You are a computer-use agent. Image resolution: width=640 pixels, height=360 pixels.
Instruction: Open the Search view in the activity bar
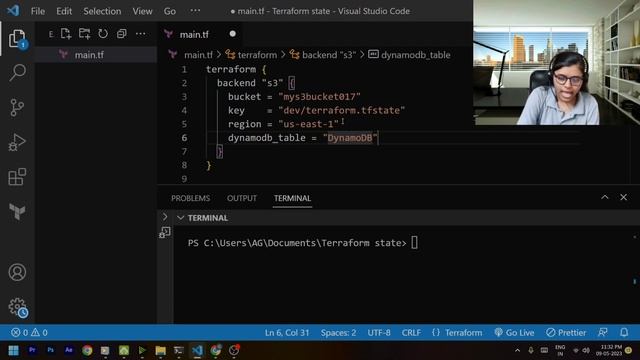(x=17, y=73)
